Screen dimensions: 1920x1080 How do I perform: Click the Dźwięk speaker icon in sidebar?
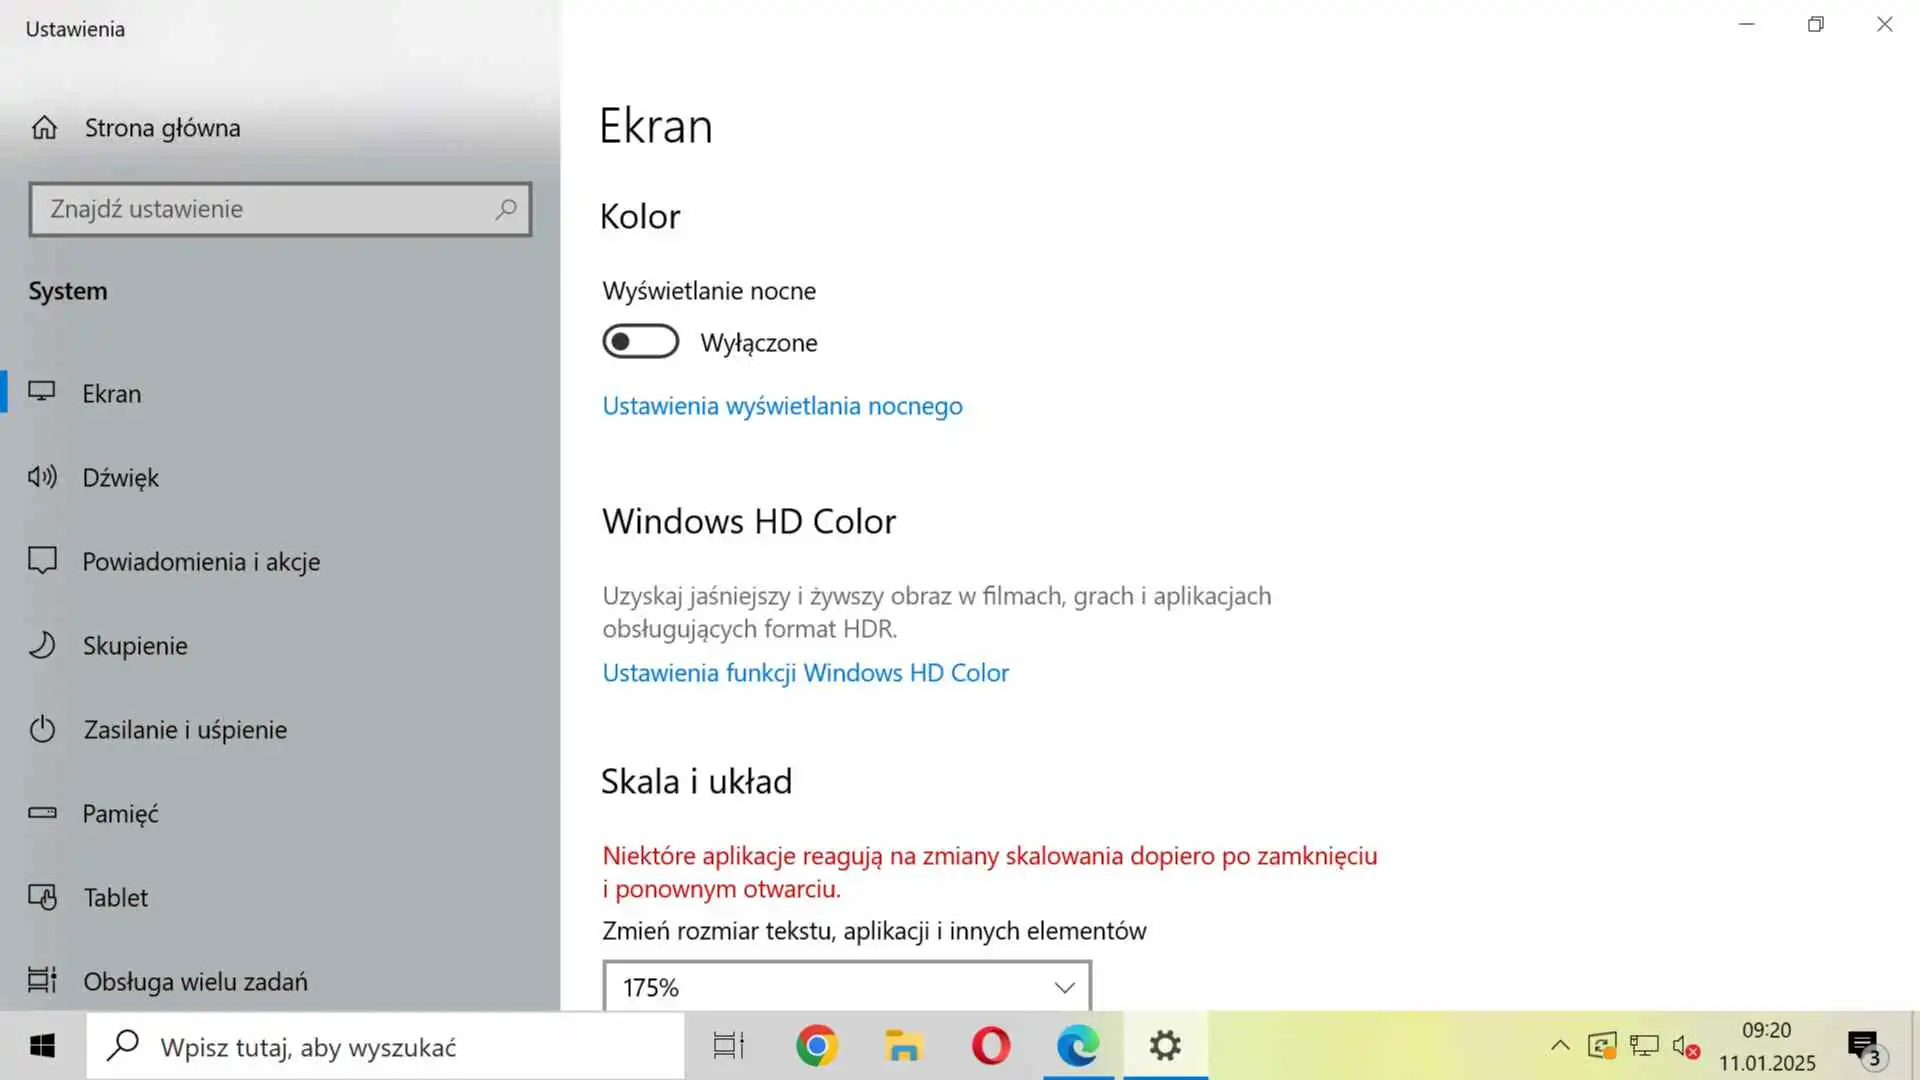click(x=42, y=477)
